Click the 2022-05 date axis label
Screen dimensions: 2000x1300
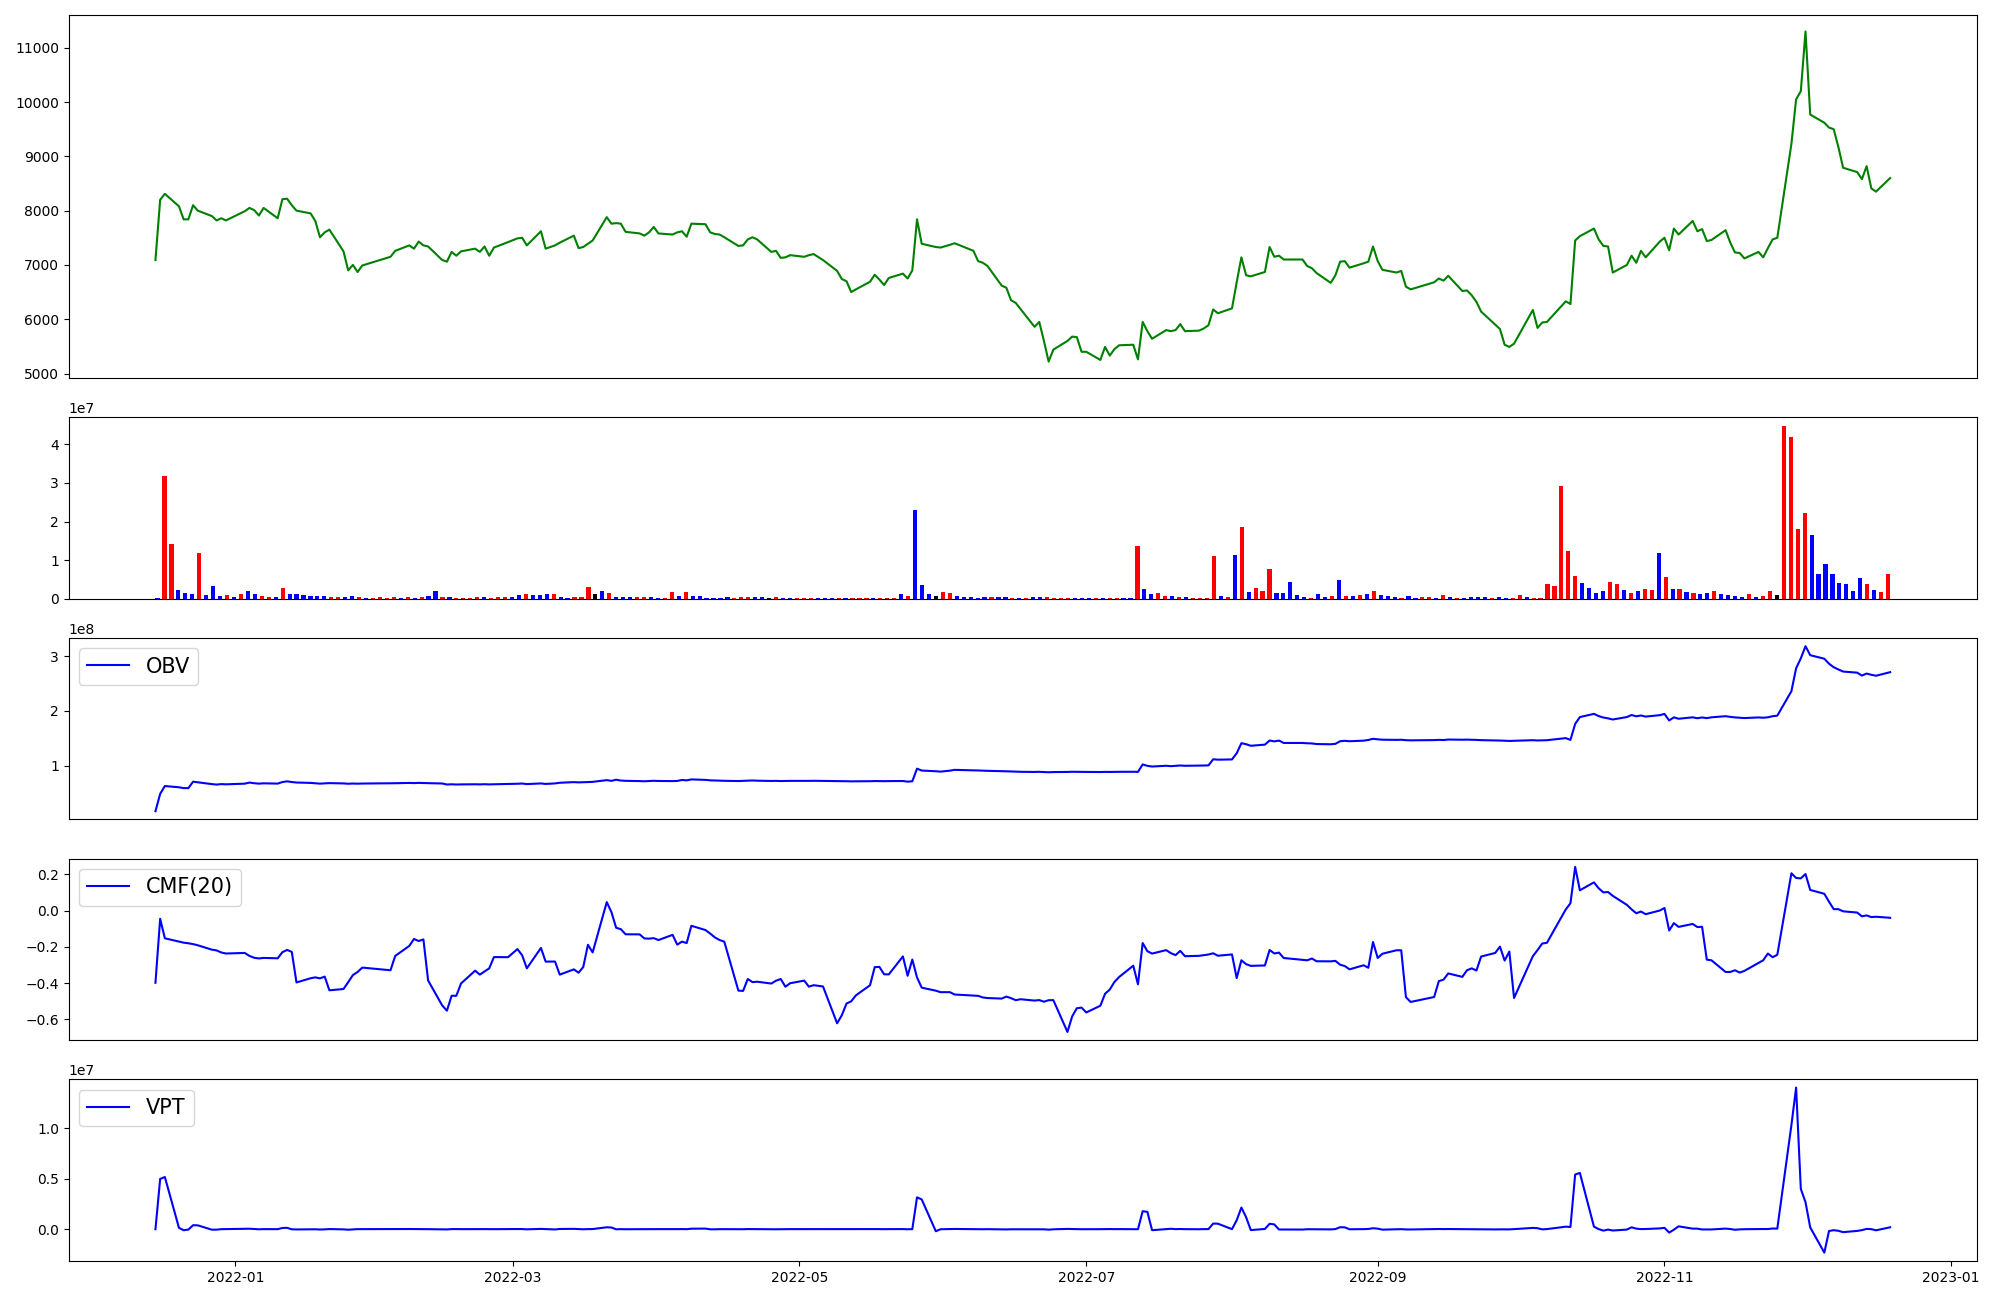(799, 1277)
